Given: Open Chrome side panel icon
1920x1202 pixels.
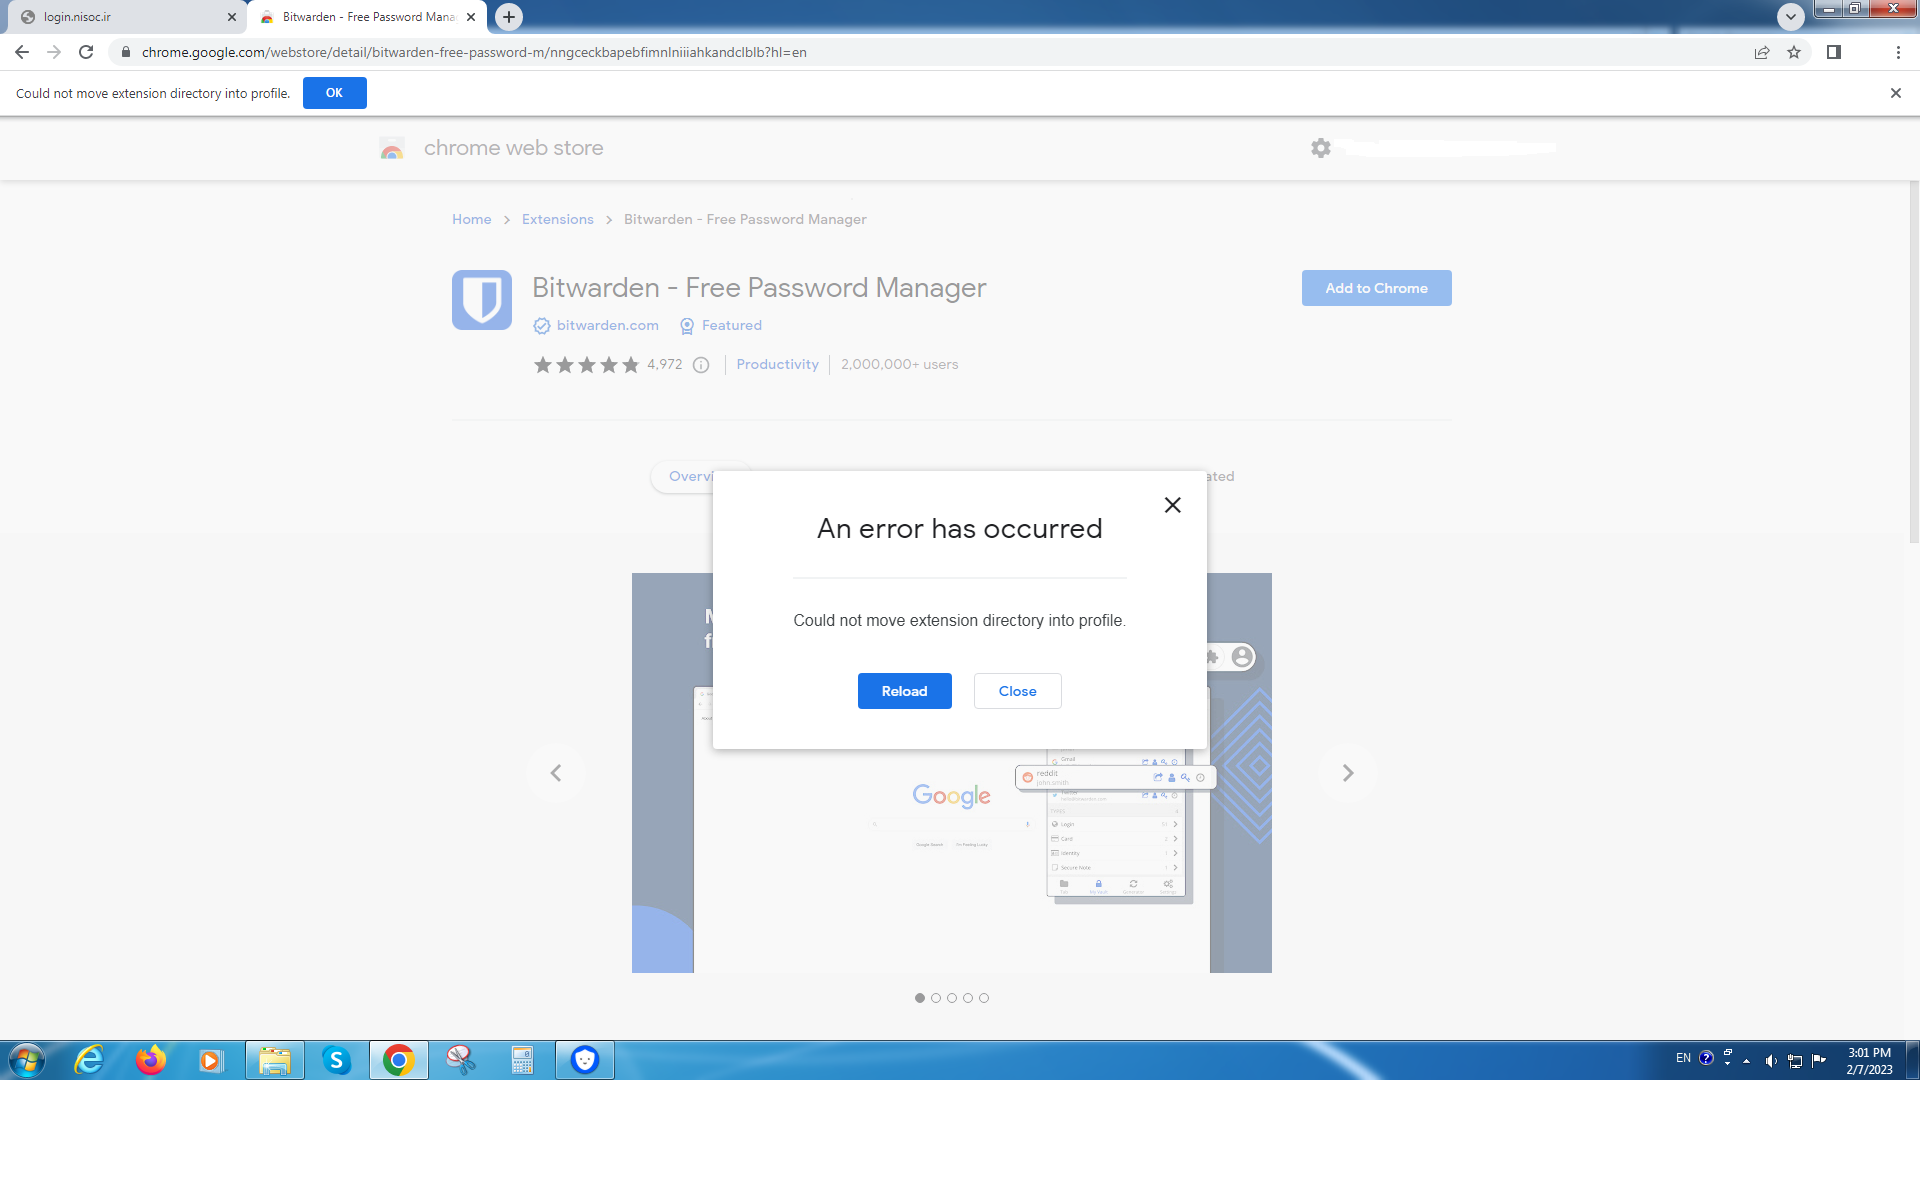Looking at the screenshot, I should pyautogui.click(x=1834, y=52).
